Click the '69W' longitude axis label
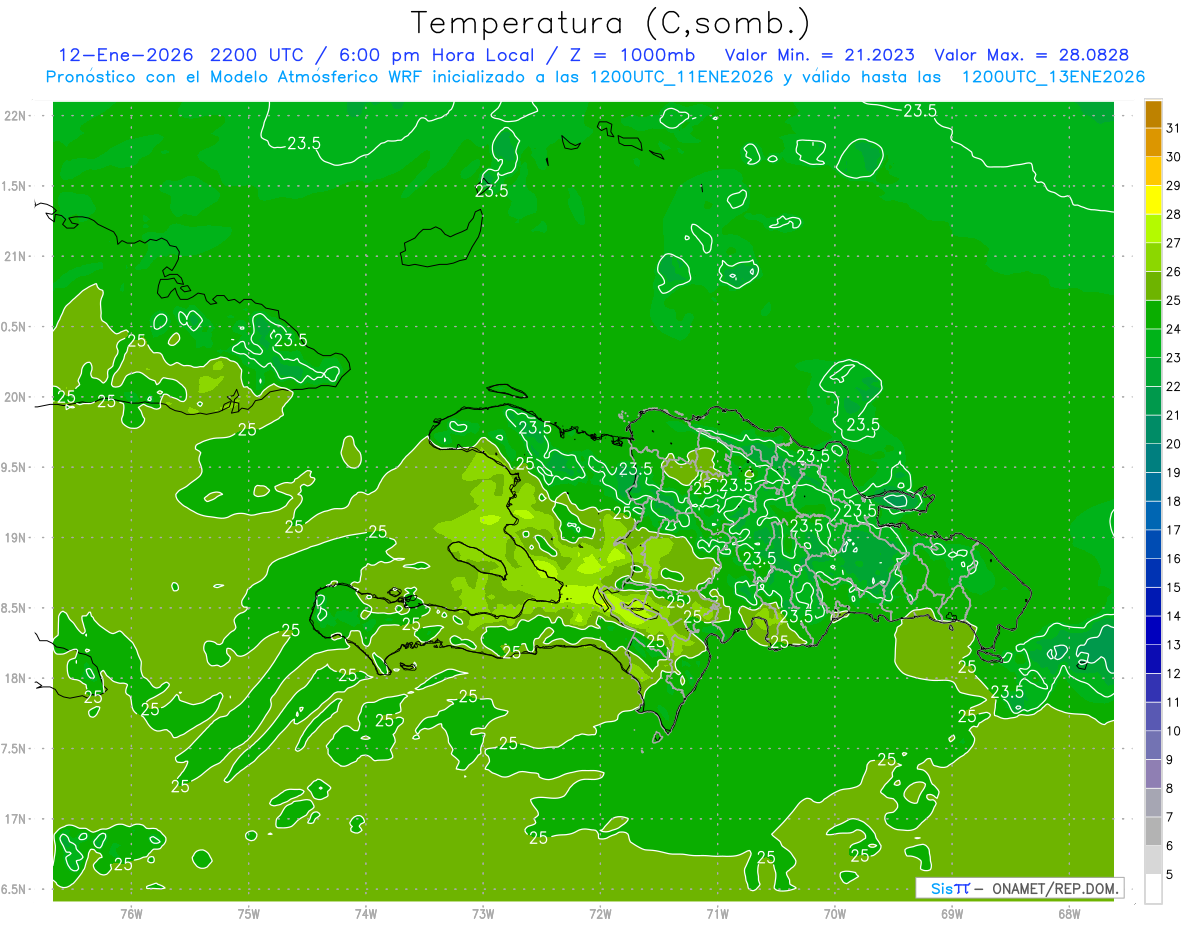 coord(952,914)
